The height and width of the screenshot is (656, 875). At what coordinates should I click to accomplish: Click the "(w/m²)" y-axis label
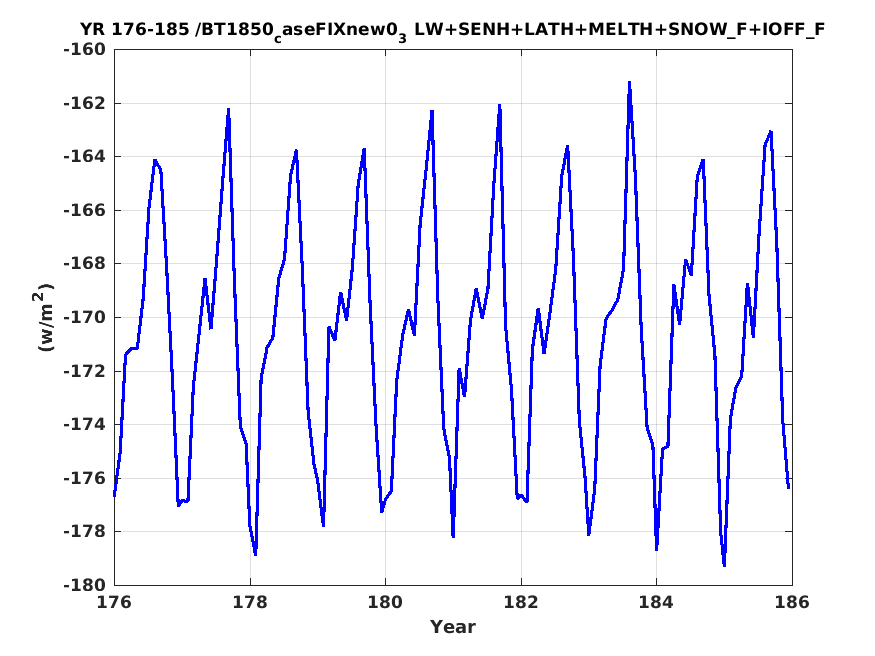tap(44, 317)
